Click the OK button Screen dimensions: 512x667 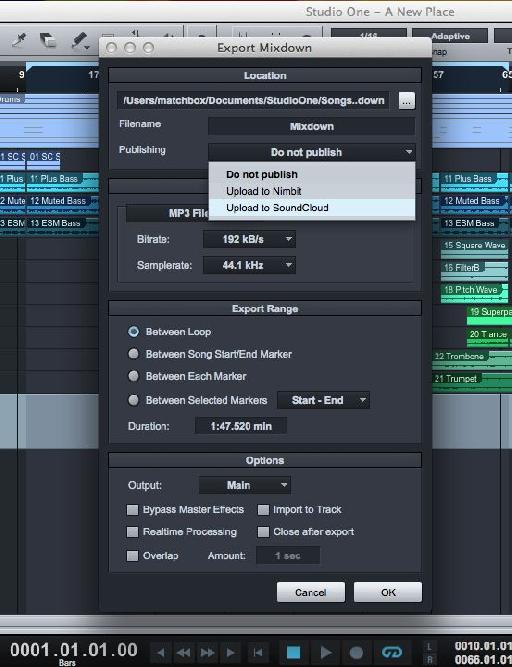[388, 592]
